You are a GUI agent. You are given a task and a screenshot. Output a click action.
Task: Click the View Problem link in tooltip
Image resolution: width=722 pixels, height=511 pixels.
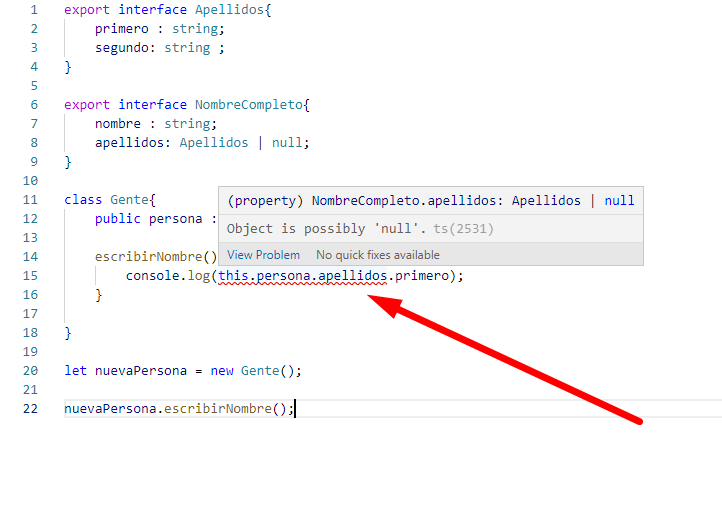click(263, 255)
